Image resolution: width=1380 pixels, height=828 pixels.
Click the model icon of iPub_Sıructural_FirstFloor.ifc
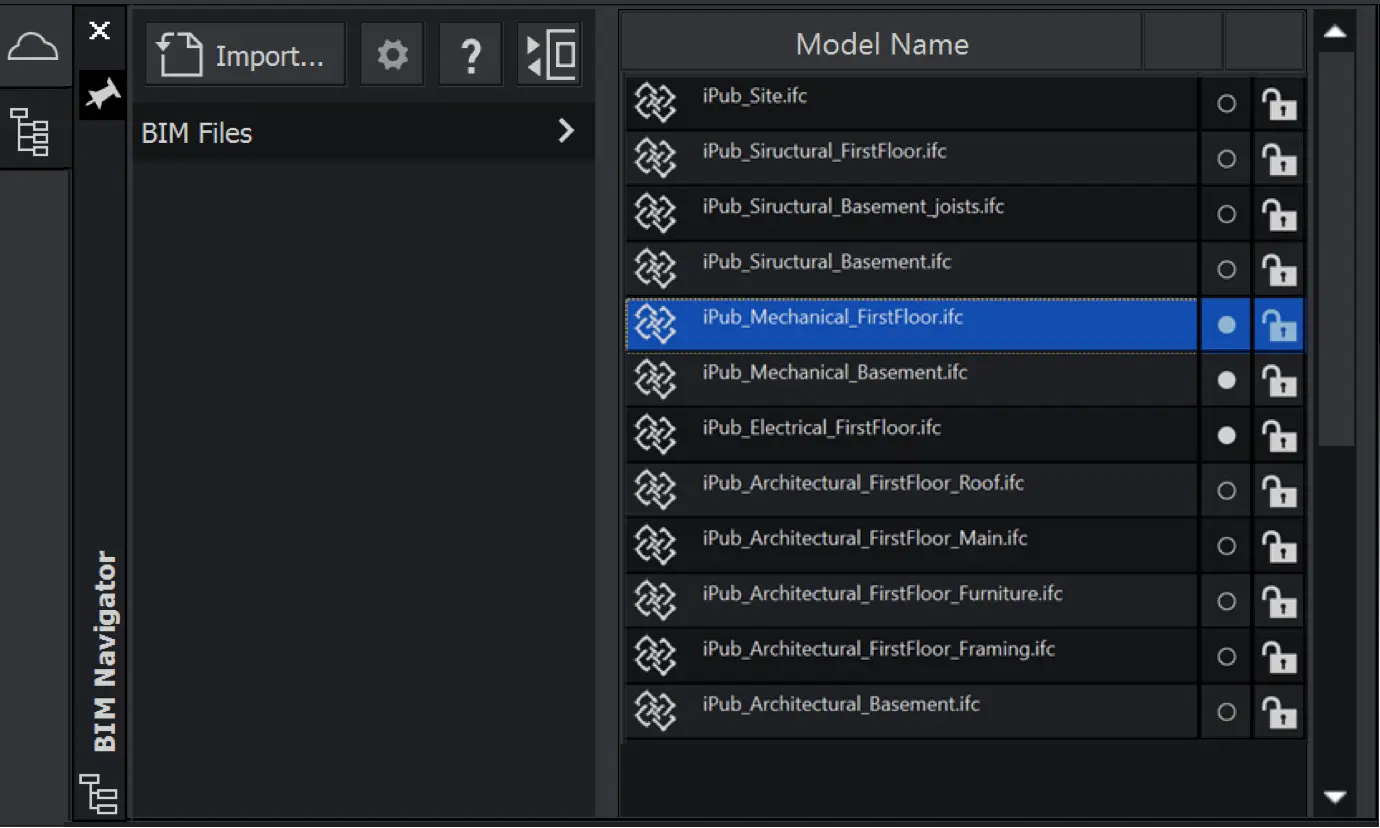tap(656, 158)
